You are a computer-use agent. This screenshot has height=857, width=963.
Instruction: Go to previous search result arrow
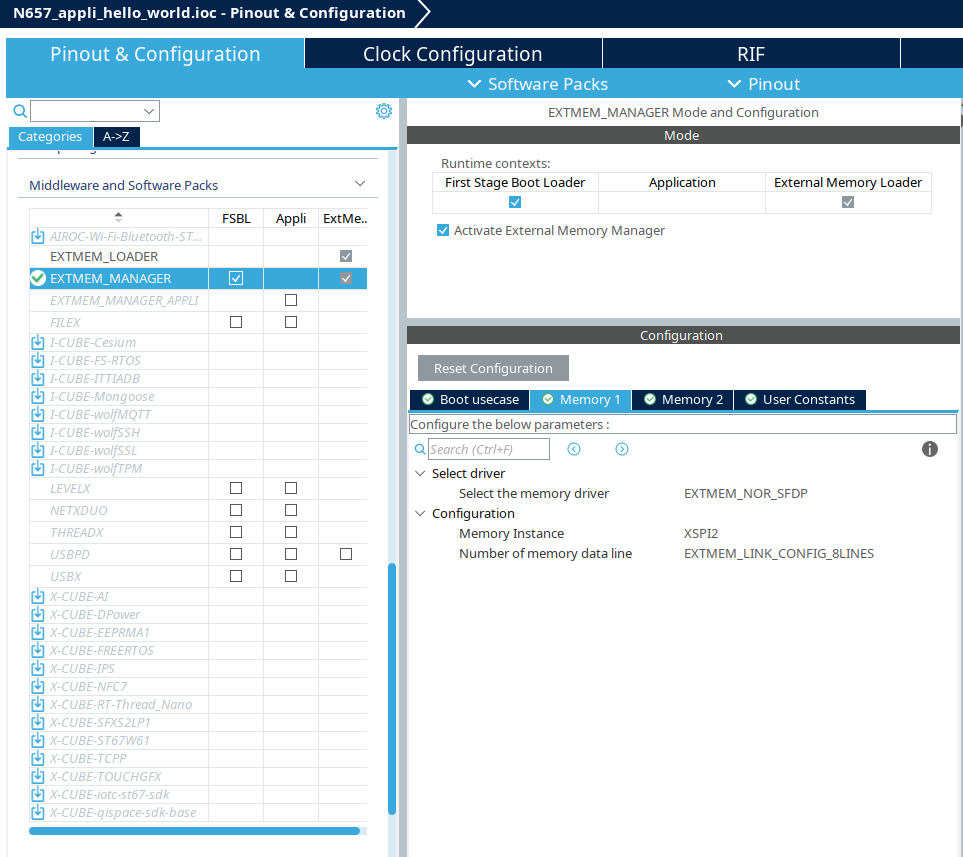(574, 449)
